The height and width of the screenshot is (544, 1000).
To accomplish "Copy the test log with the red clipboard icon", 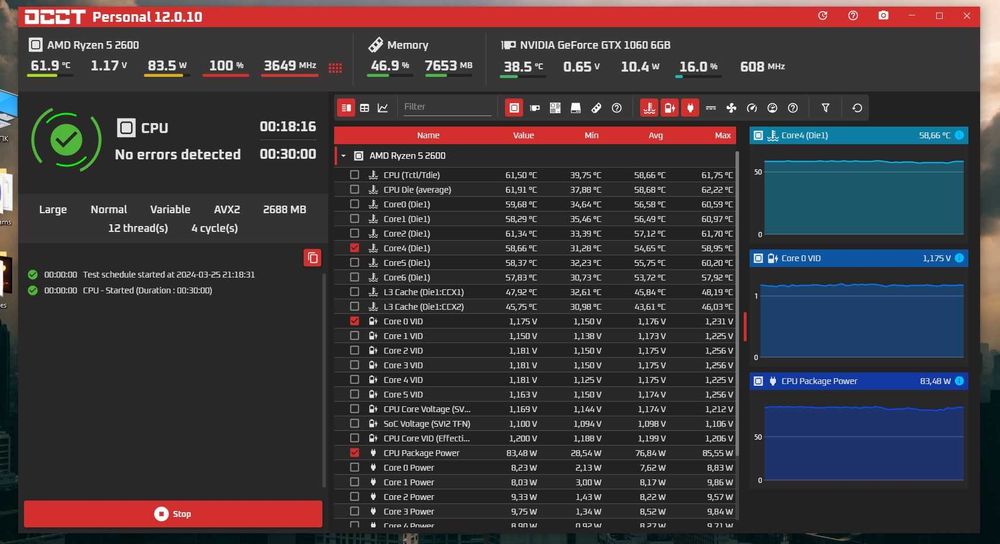I will point(312,258).
